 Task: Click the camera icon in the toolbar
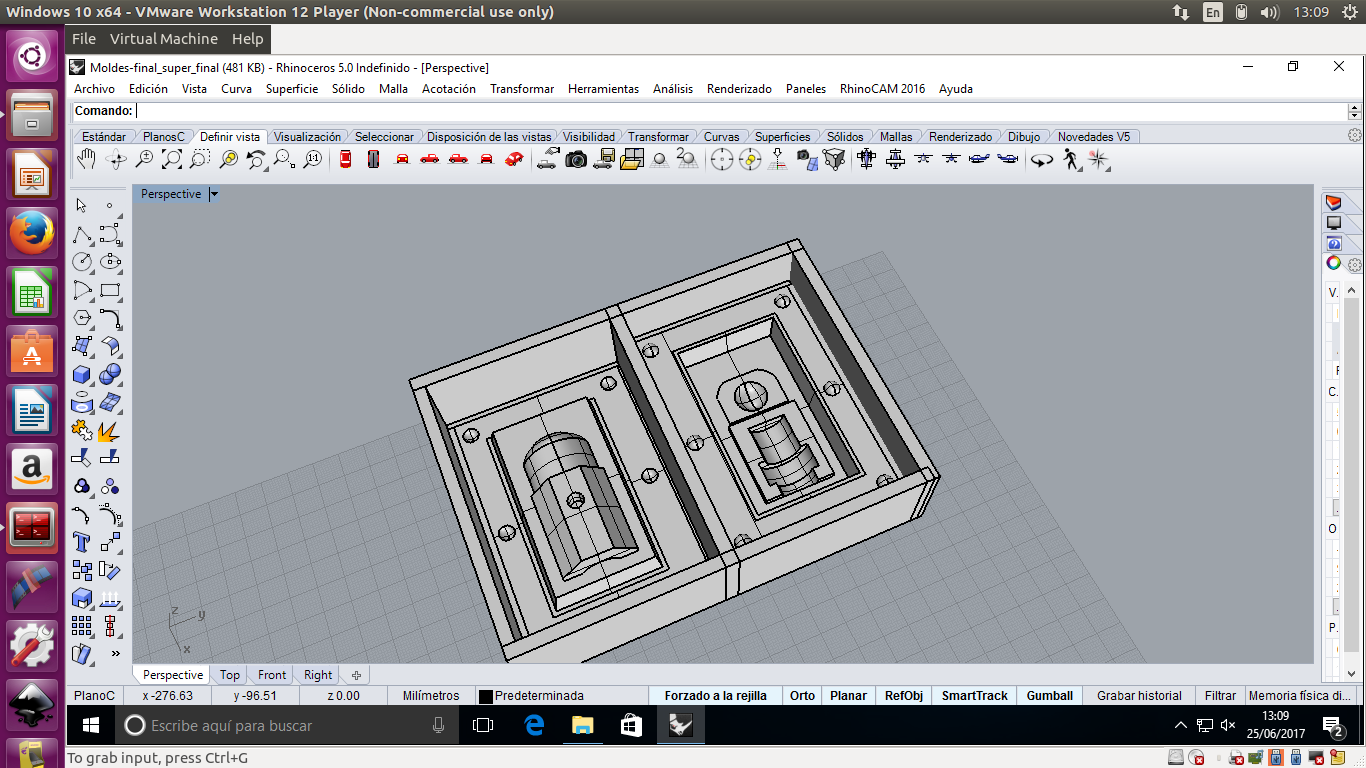pos(576,159)
